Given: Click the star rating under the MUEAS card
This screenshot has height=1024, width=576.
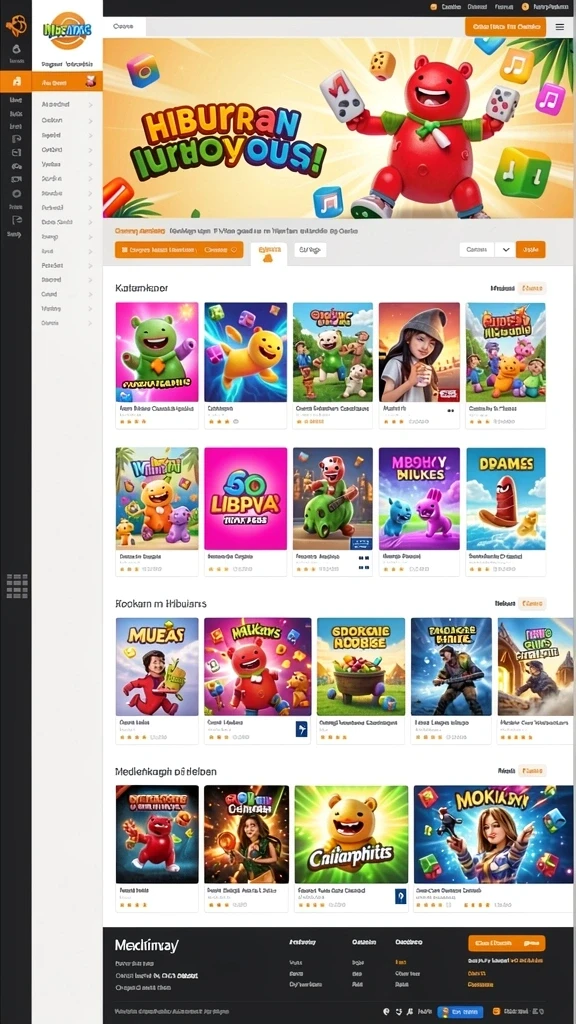Looking at the screenshot, I should pos(133,737).
